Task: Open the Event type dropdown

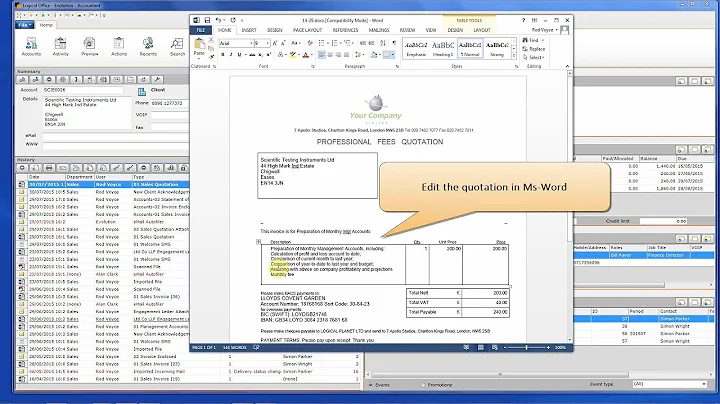Action: [703, 384]
